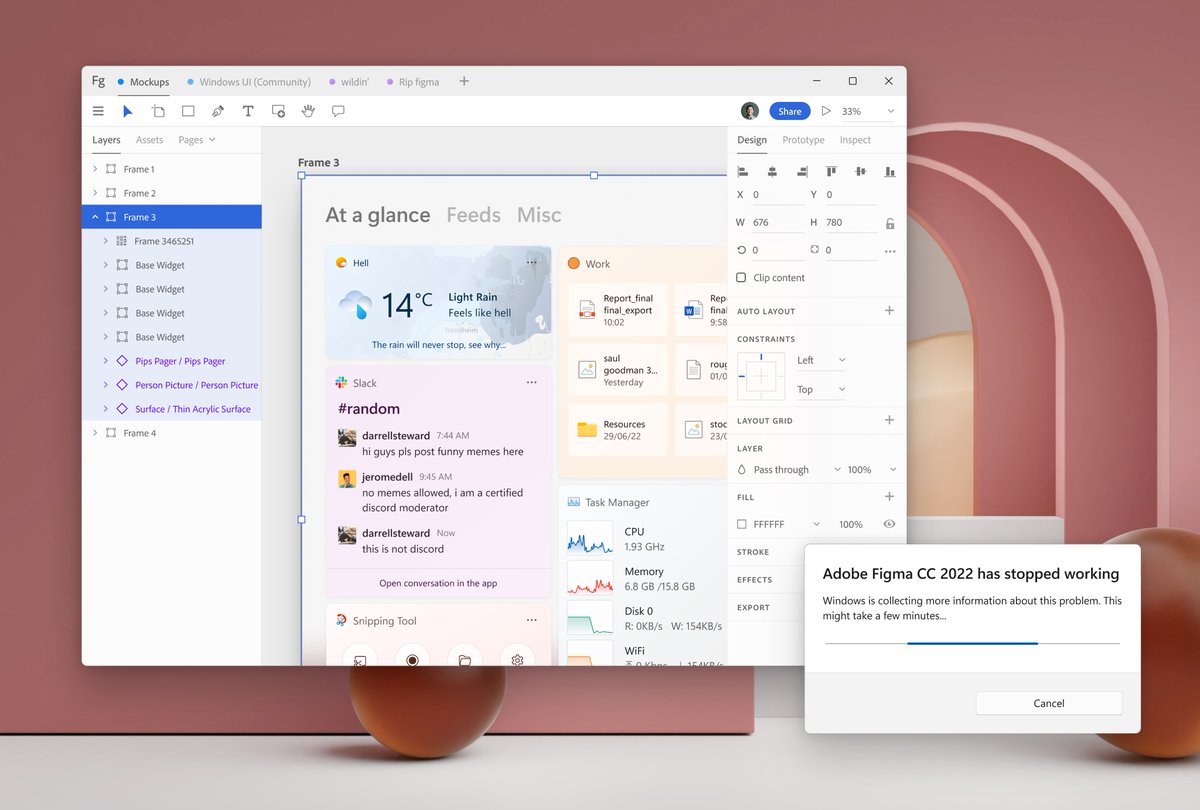Screen dimensions: 1200x810
Task: Click the Share button
Action: tap(790, 111)
